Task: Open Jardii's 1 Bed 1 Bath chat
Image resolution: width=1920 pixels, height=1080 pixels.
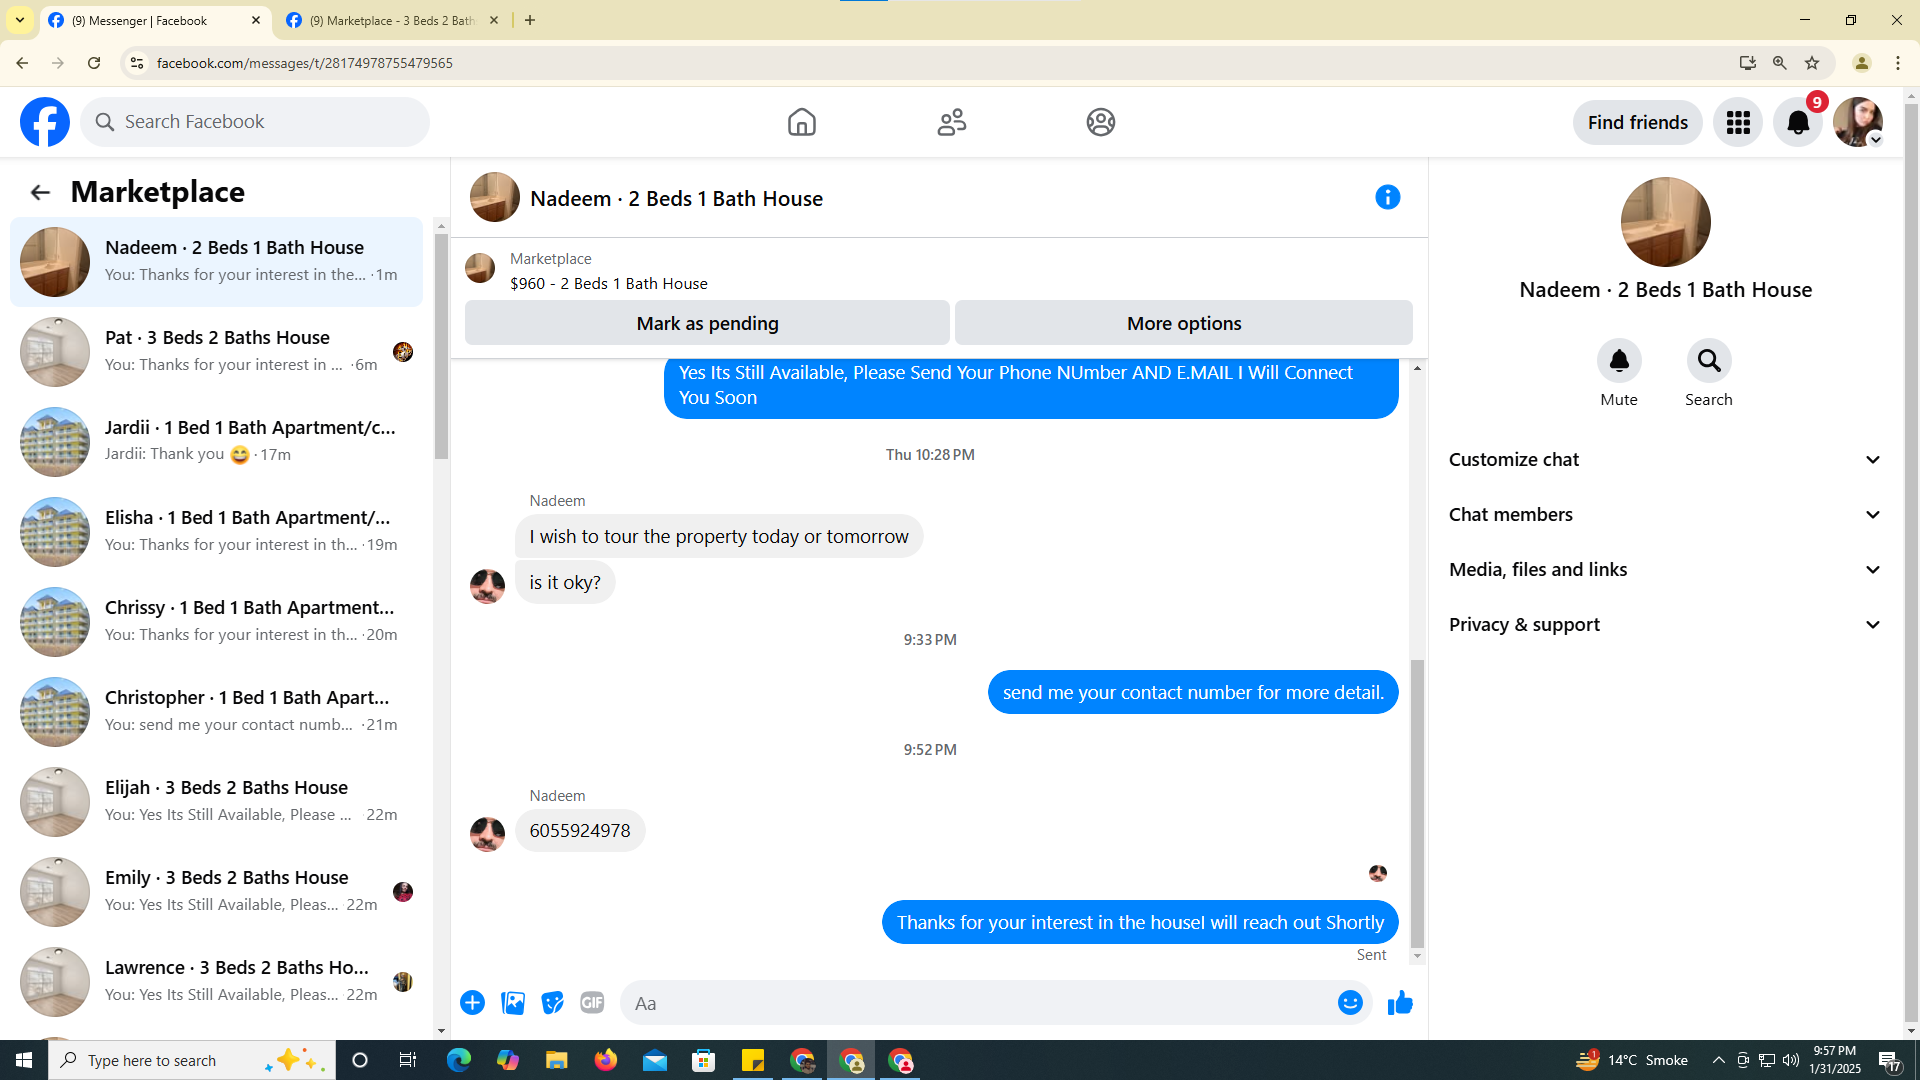Action: (216, 442)
